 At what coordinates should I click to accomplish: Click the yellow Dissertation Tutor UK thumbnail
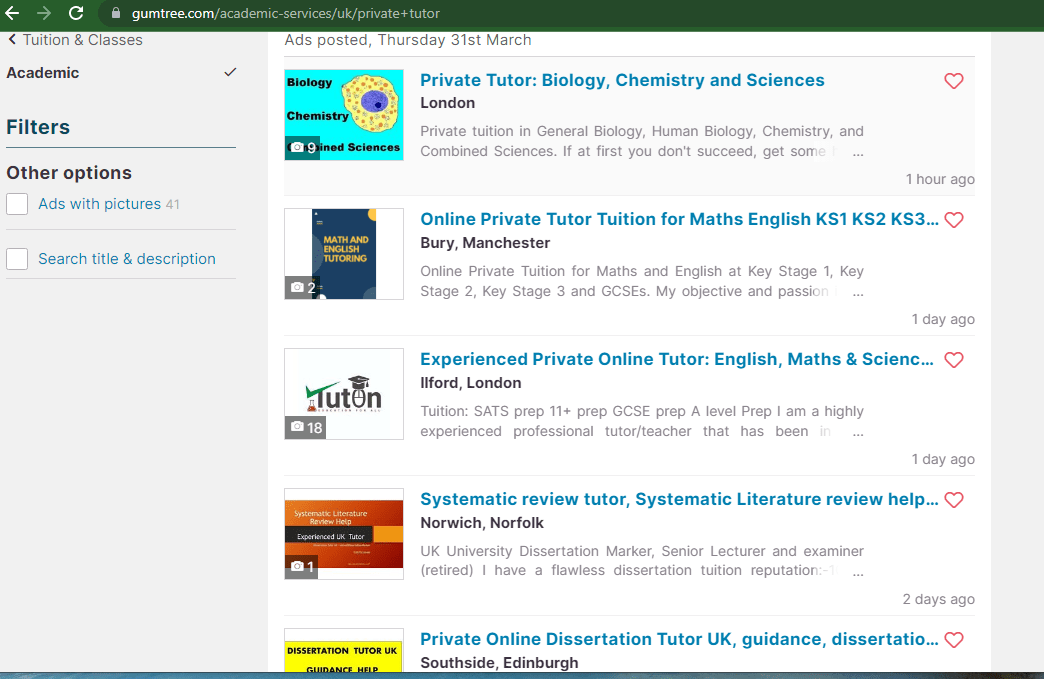pos(344,650)
